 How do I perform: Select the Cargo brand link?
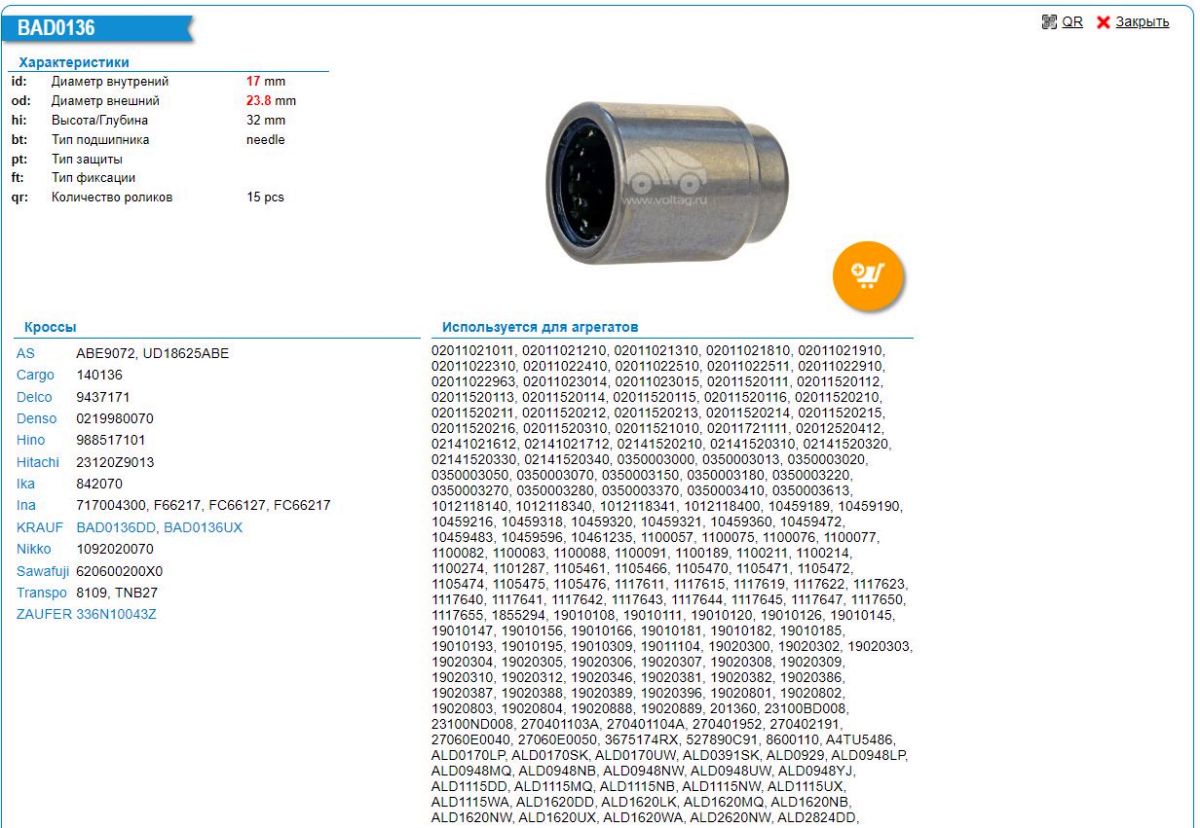[34, 375]
